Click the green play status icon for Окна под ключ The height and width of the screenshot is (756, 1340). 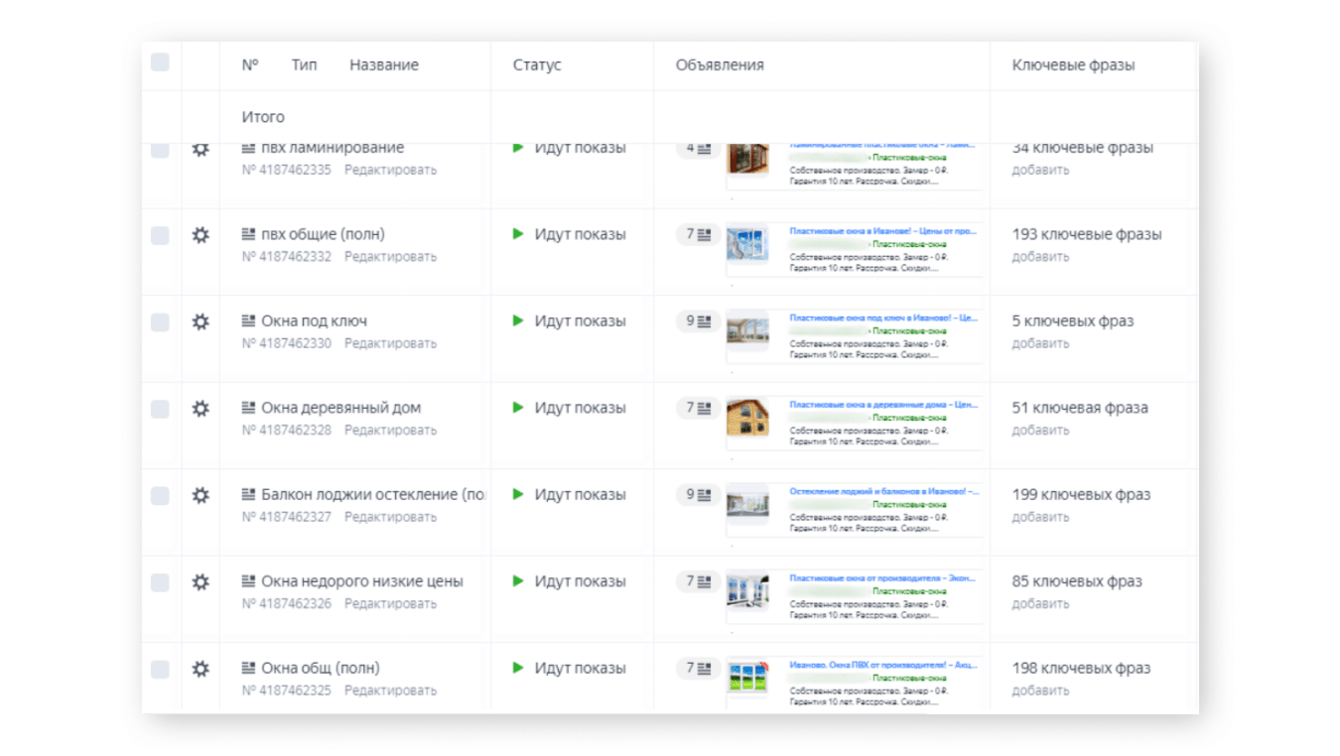pyautogui.click(x=518, y=321)
